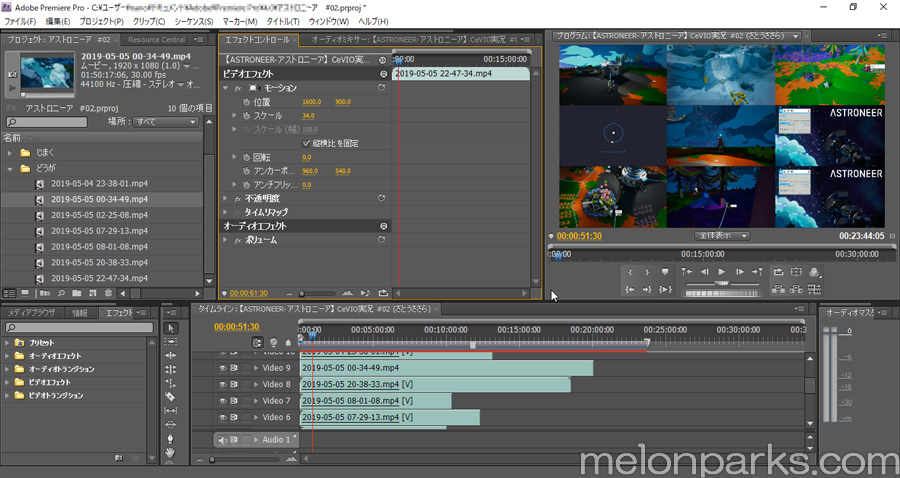This screenshot has height=478, width=900.
Task: Open the ウィンドウ(W) menu
Action: pyautogui.click(x=329, y=21)
